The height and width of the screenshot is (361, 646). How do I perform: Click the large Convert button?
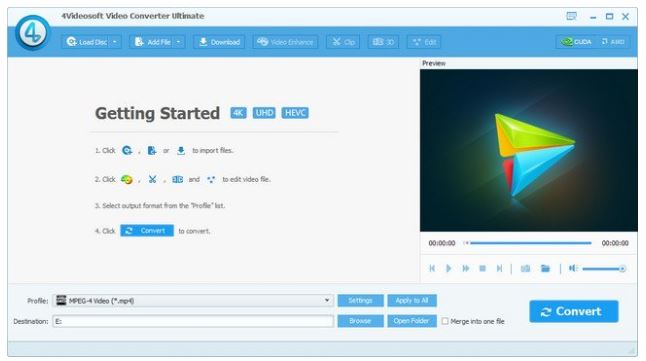coord(574,312)
